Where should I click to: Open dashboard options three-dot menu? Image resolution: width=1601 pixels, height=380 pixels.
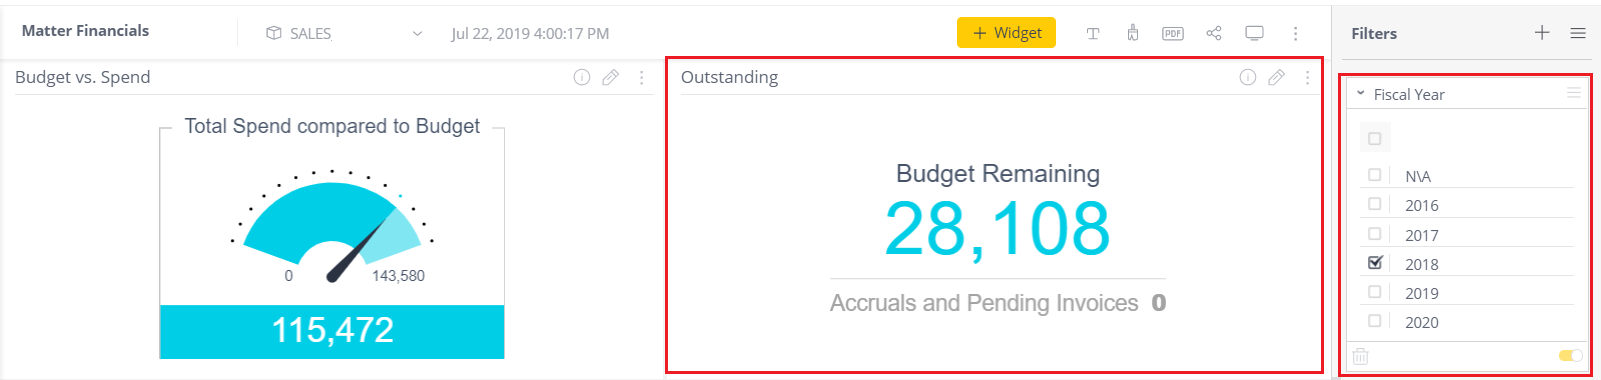(x=1295, y=33)
